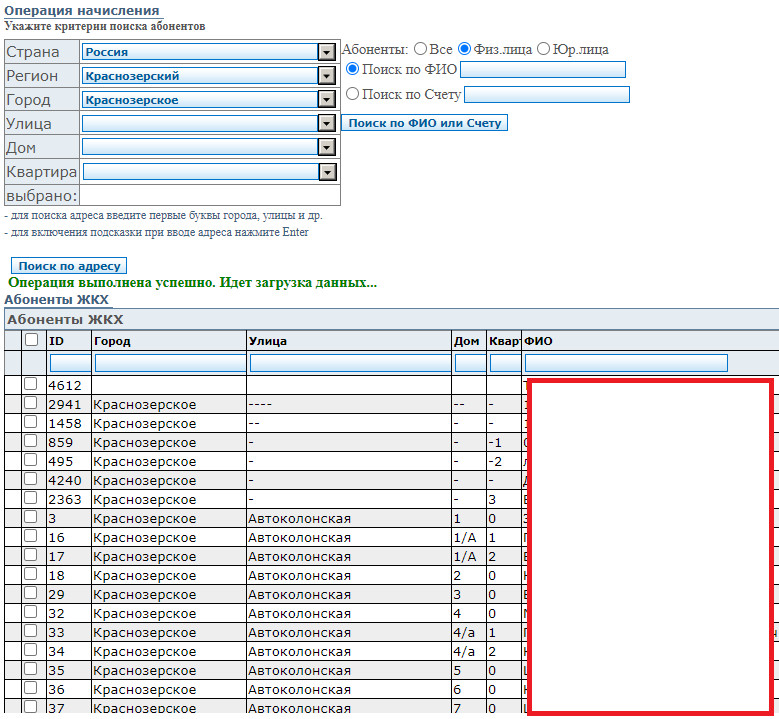Toggle the select-all checkbox in table header
The image size is (779, 719).
31,340
